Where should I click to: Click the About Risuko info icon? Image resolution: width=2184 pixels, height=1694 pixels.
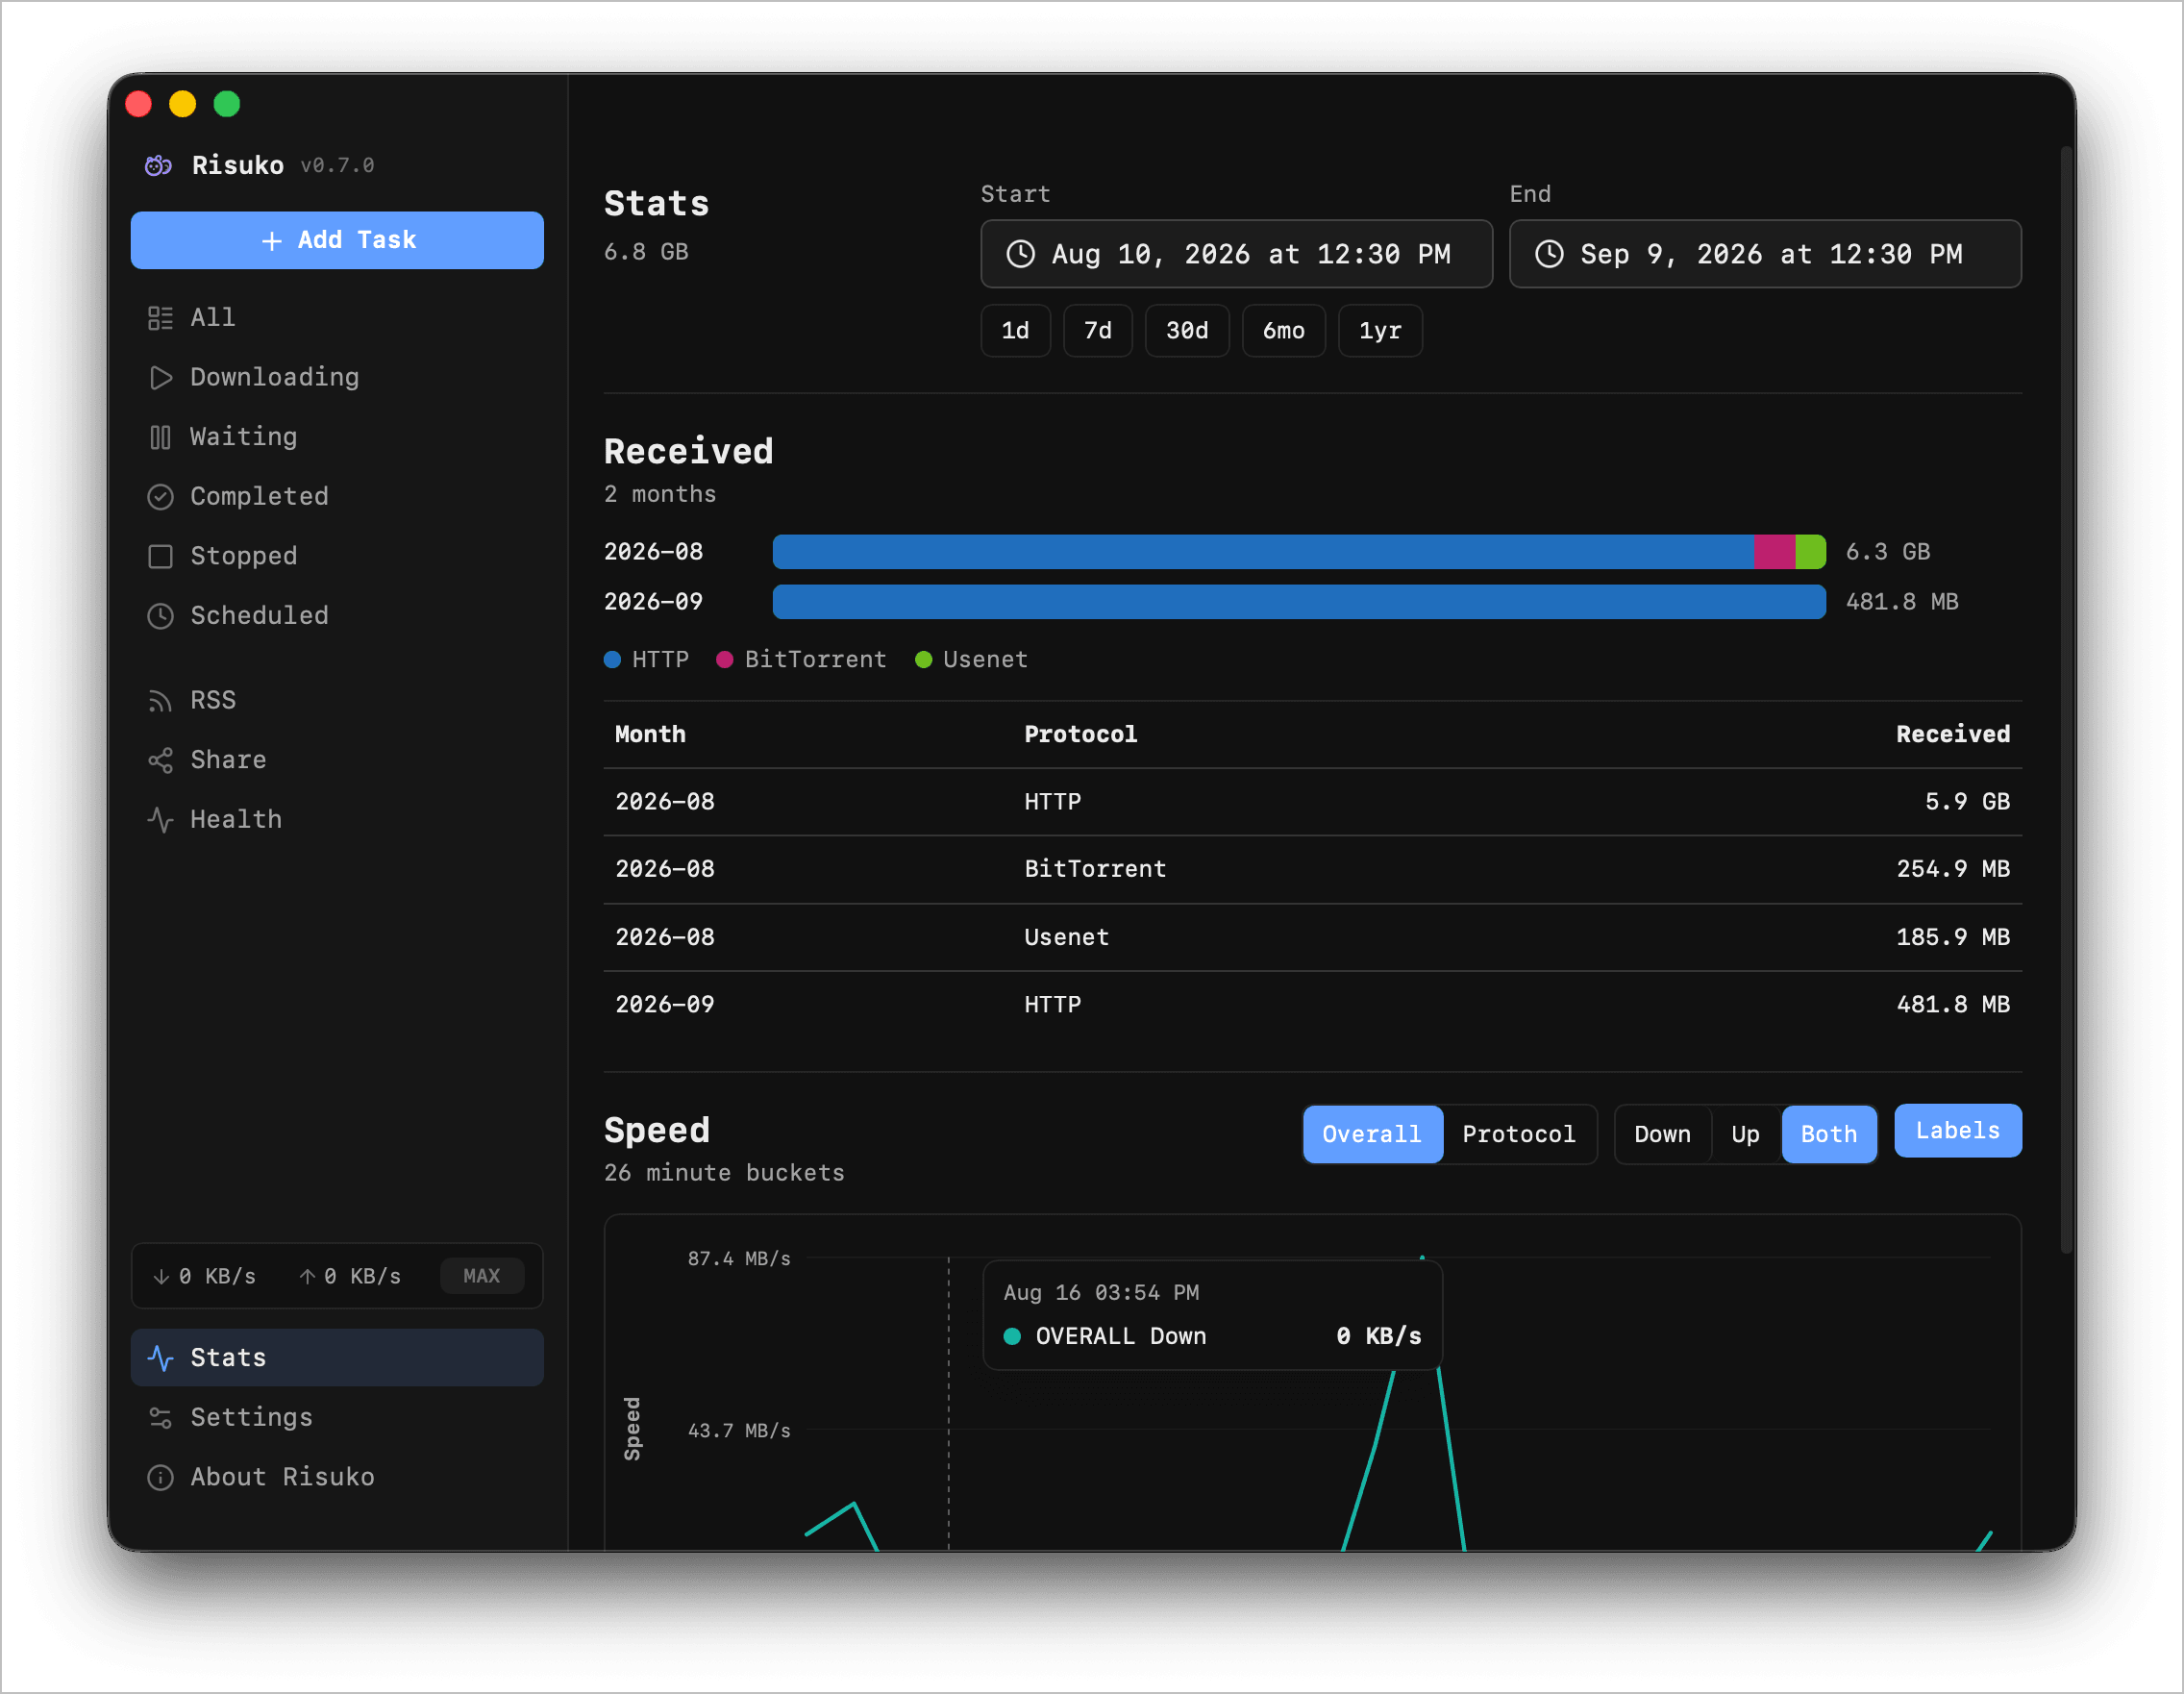[160, 1477]
